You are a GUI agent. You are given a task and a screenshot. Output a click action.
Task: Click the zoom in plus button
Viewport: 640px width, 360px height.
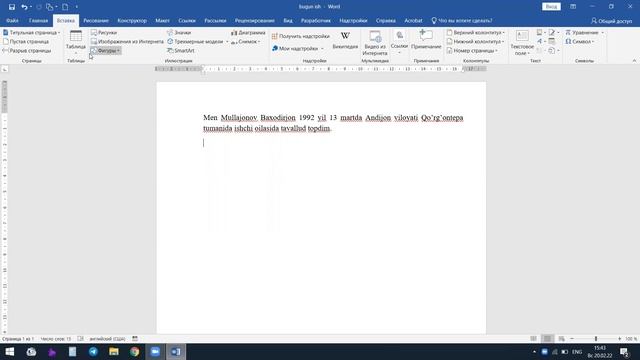620,339
